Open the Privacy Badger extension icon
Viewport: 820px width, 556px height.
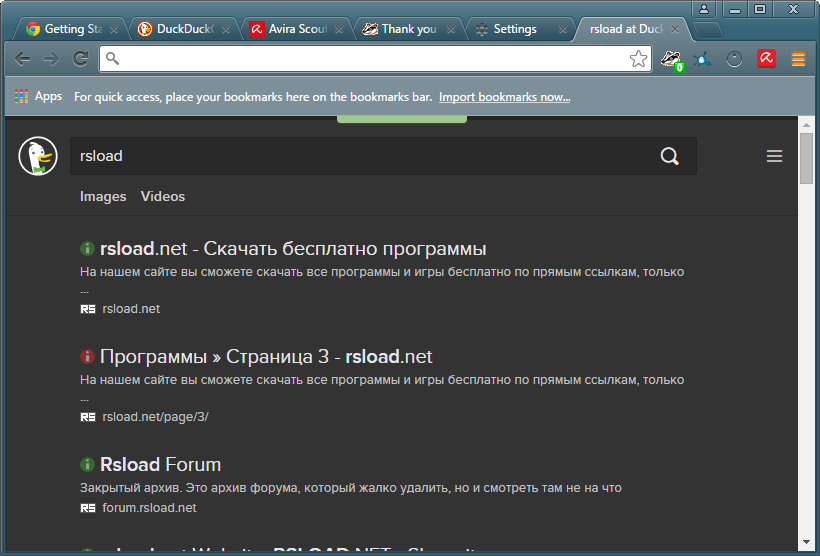671,60
